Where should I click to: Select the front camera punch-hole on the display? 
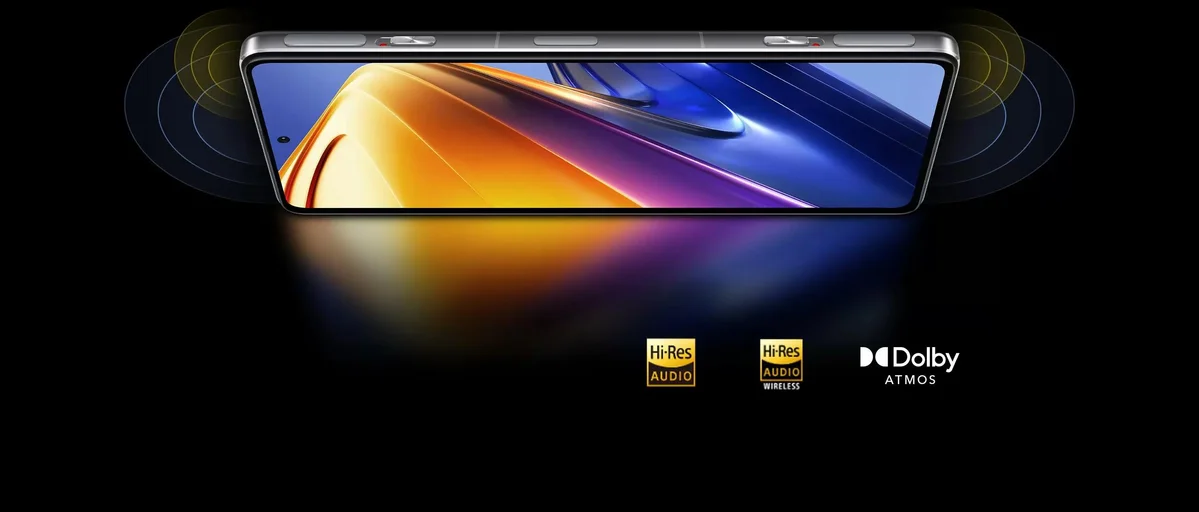[285, 139]
